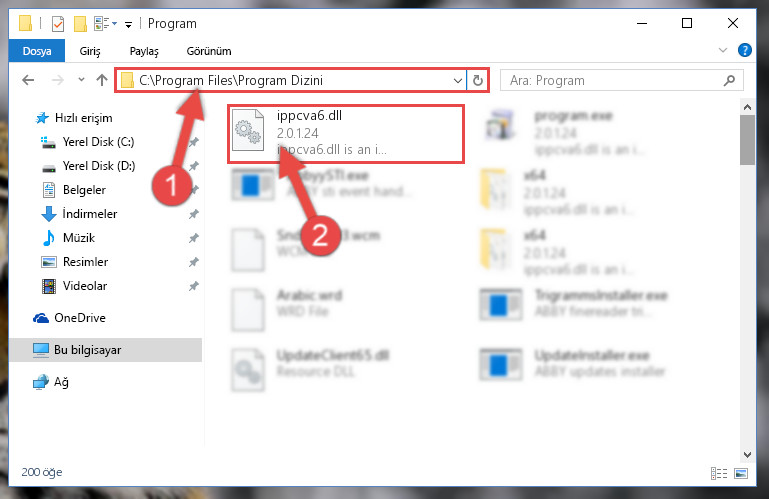Viewport: 769px width, 499px height.
Task: Click the vertical scrollbar thumb
Action: click(747, 140)
